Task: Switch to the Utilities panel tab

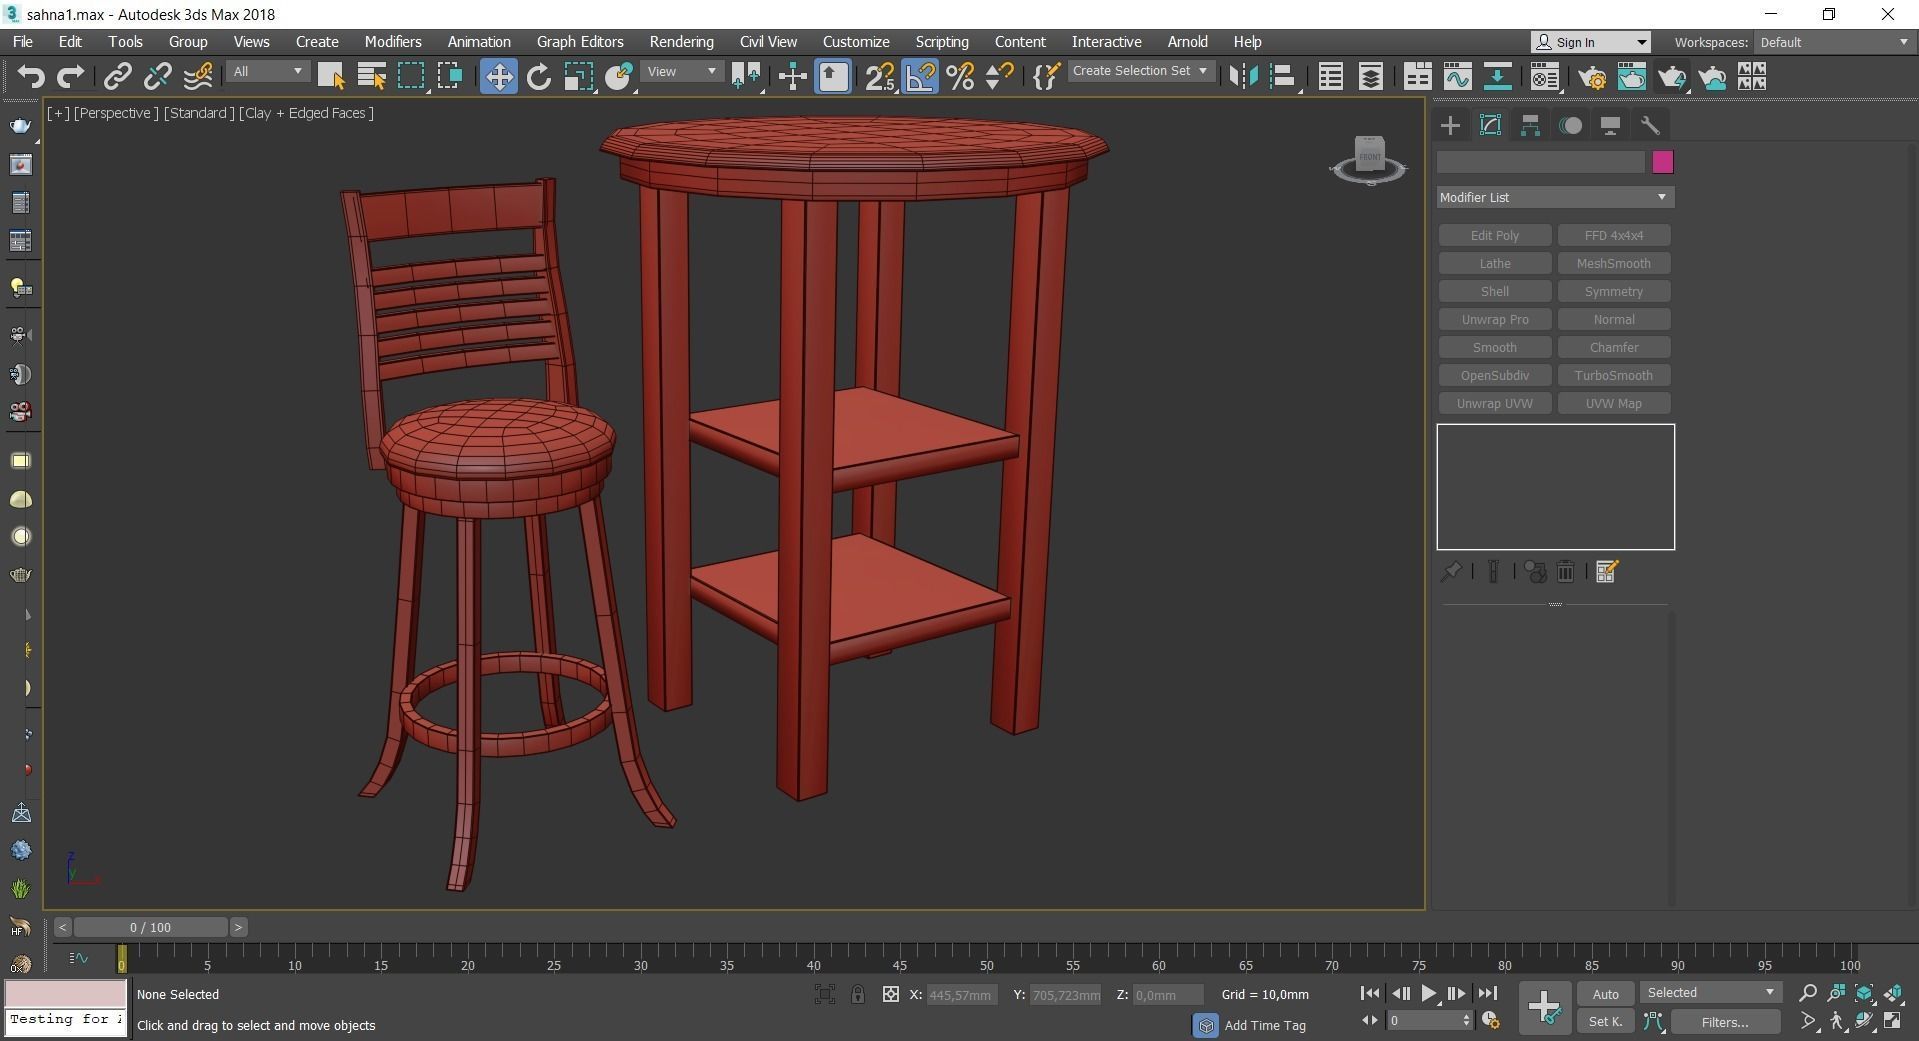Action: 1650,125
